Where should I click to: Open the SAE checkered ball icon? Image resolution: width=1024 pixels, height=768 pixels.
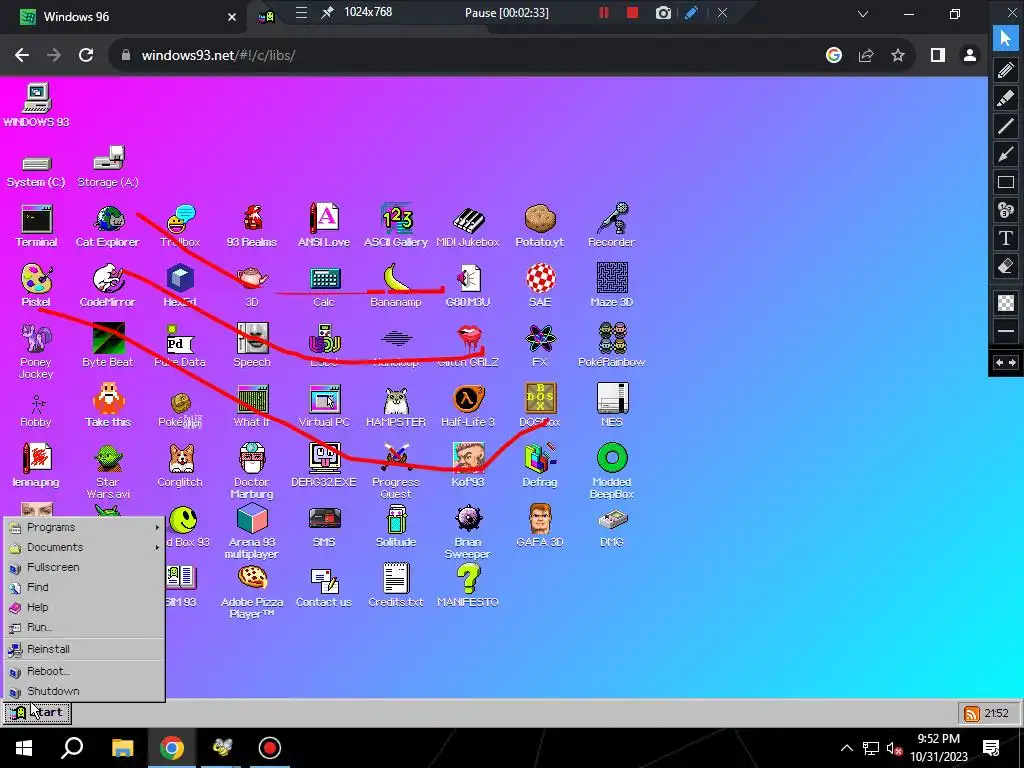pyautogui.click(x=540, y=285)
